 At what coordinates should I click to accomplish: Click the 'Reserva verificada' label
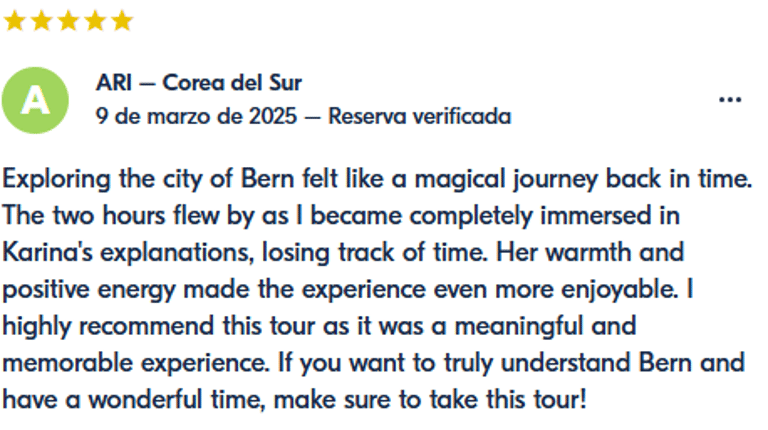point(420,117)
